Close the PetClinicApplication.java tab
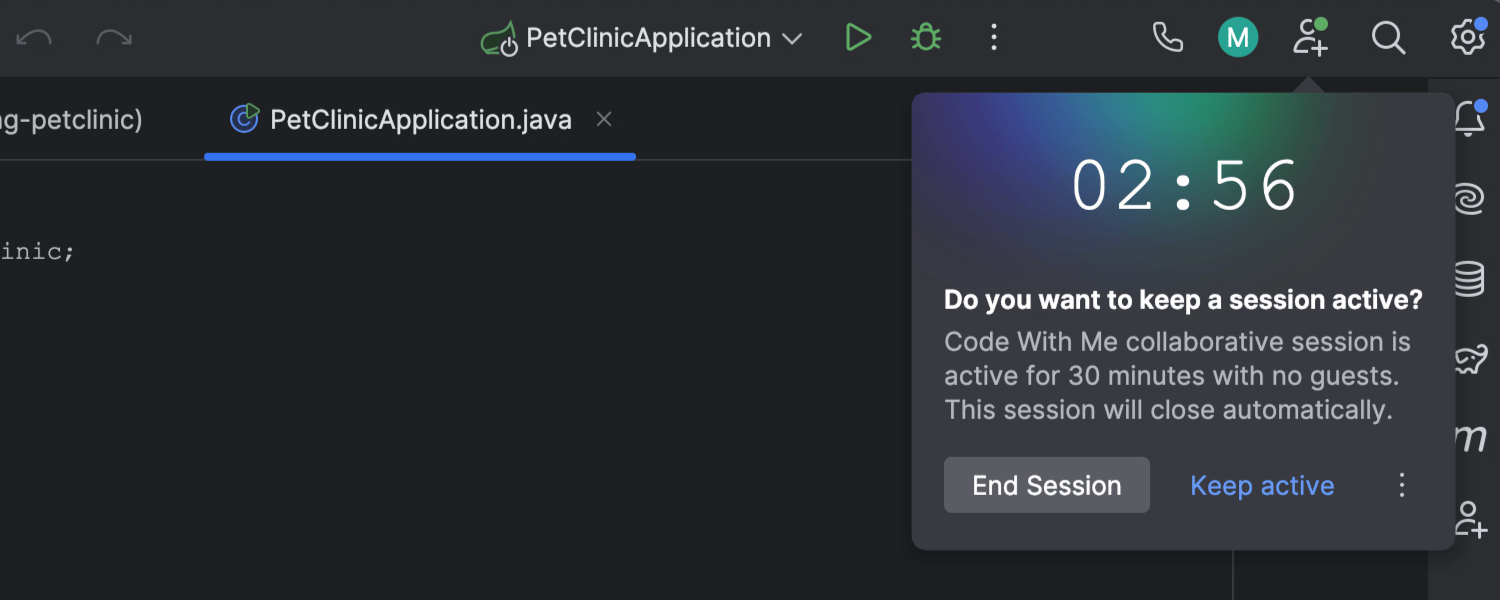The height and width of the screenshot is (600, 1500). tap(604, 120)
